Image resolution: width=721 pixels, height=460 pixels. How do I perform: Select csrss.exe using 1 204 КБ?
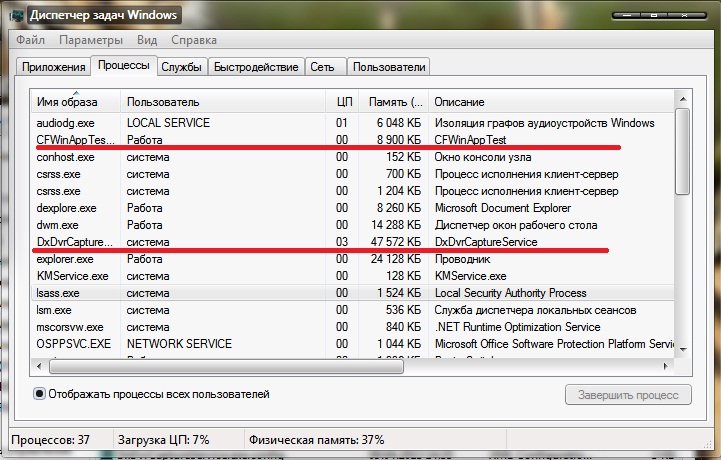coord(352,191)
